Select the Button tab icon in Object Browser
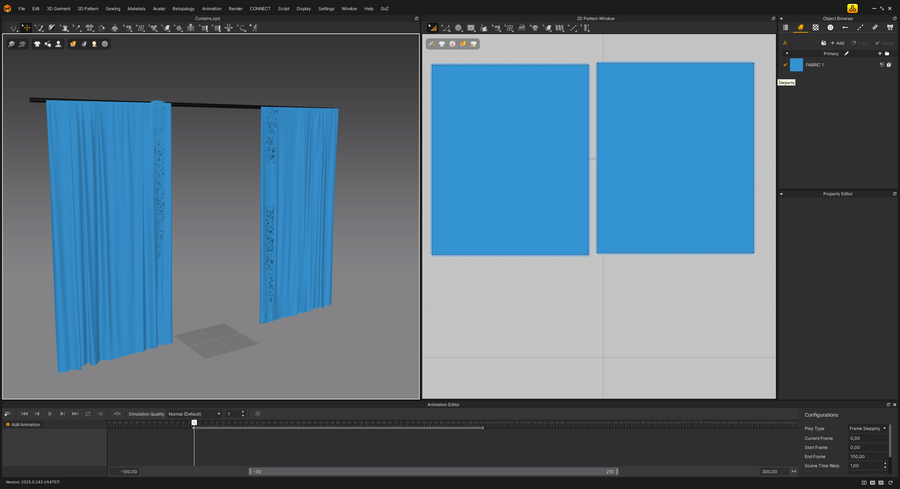900x489 pixels. 830,28
